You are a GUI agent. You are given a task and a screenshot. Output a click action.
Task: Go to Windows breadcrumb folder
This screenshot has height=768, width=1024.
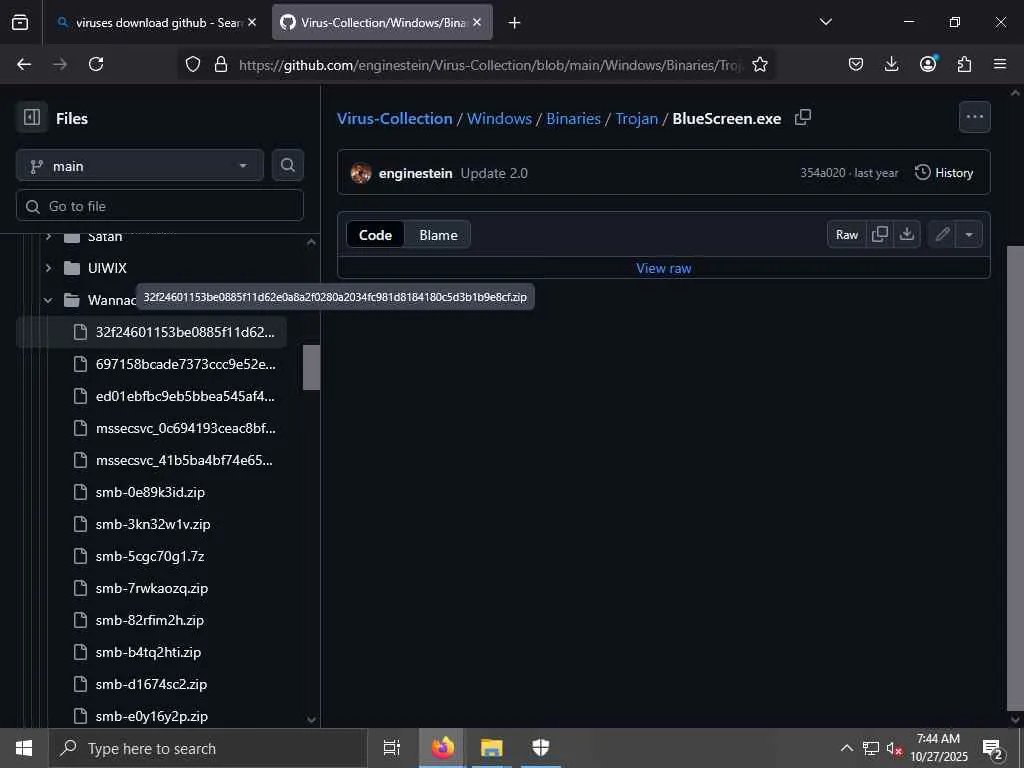[x=499, y=118]
